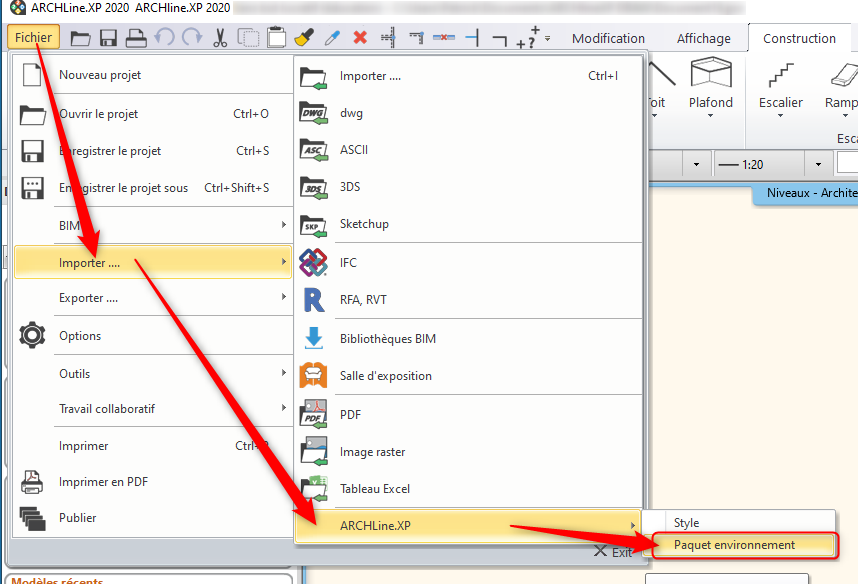Screen dimensions: 858x584
Task: Open the Escalier dropdown arrow
Action: [780, 115]
